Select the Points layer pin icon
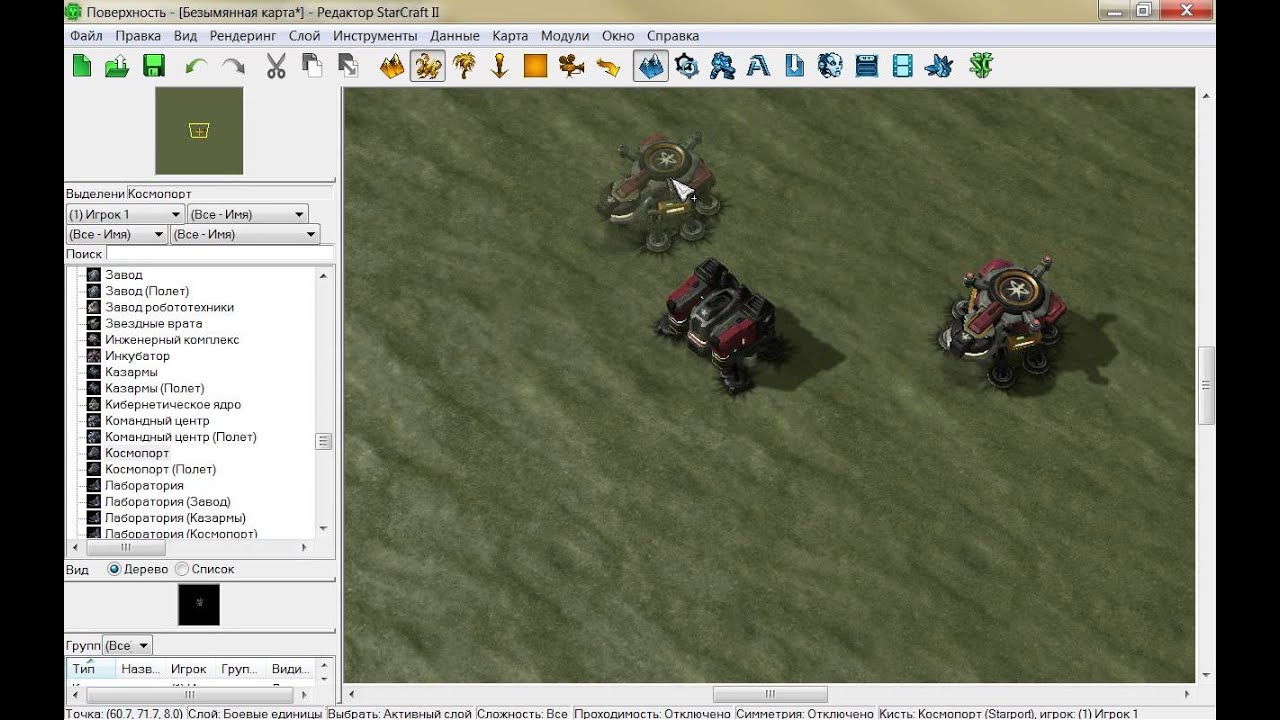 [500, 67]
